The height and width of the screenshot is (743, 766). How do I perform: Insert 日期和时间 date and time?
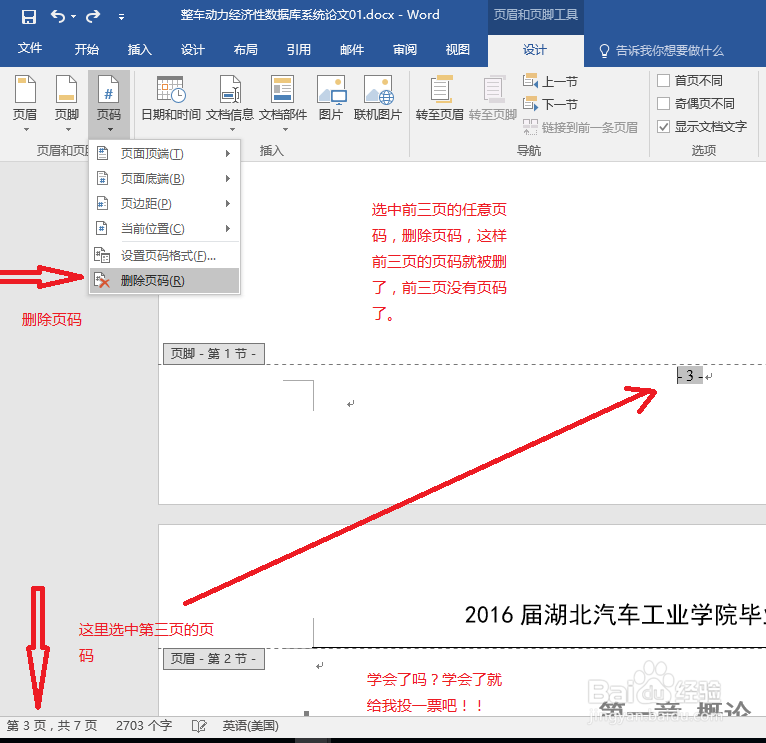tap(171, 98)
